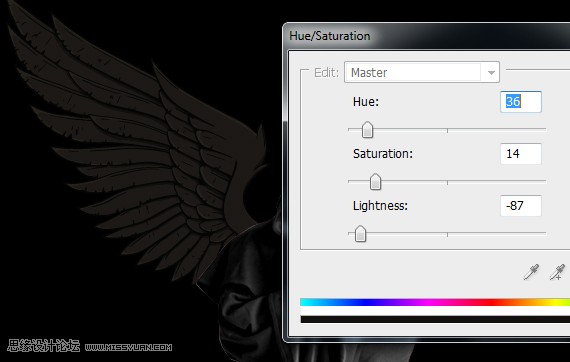Click the Lightness value field showing -87
This screenshot has height=362, width=570.
point(521,206)
